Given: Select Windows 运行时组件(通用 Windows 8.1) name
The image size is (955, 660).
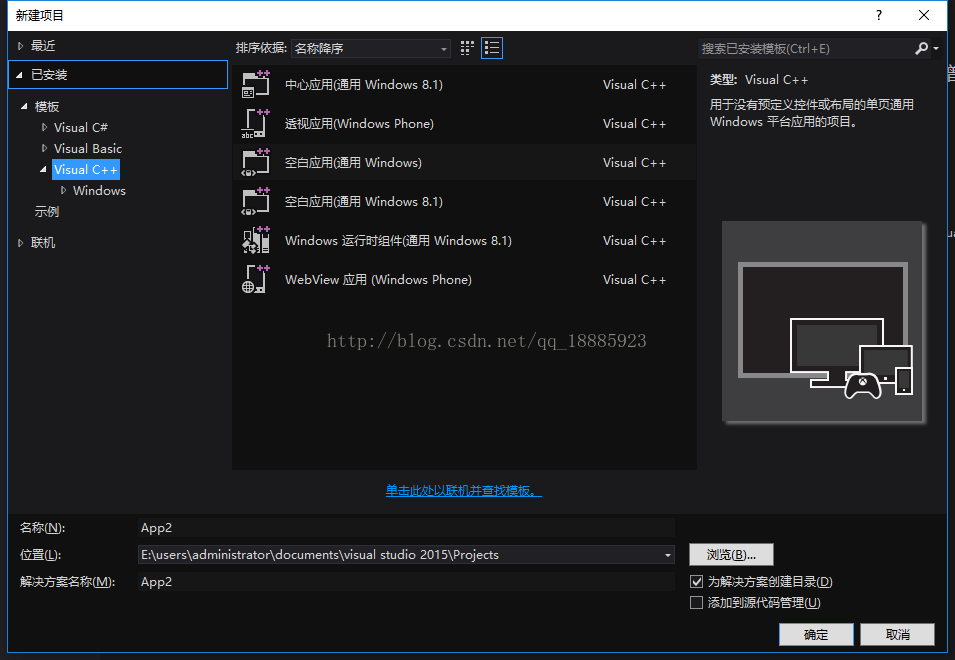Looking at the screenshot, I should [x=398, y=240].
